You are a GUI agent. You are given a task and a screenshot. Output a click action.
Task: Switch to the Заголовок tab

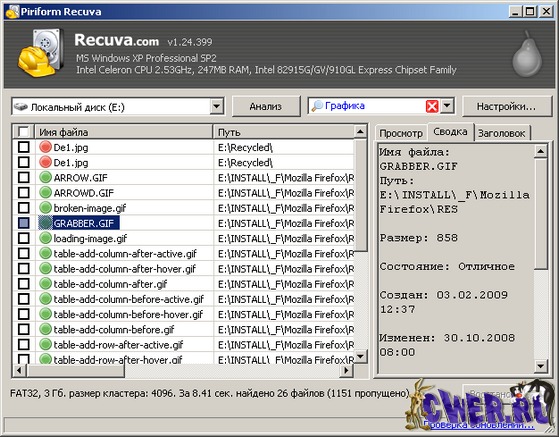coord(502,133)
